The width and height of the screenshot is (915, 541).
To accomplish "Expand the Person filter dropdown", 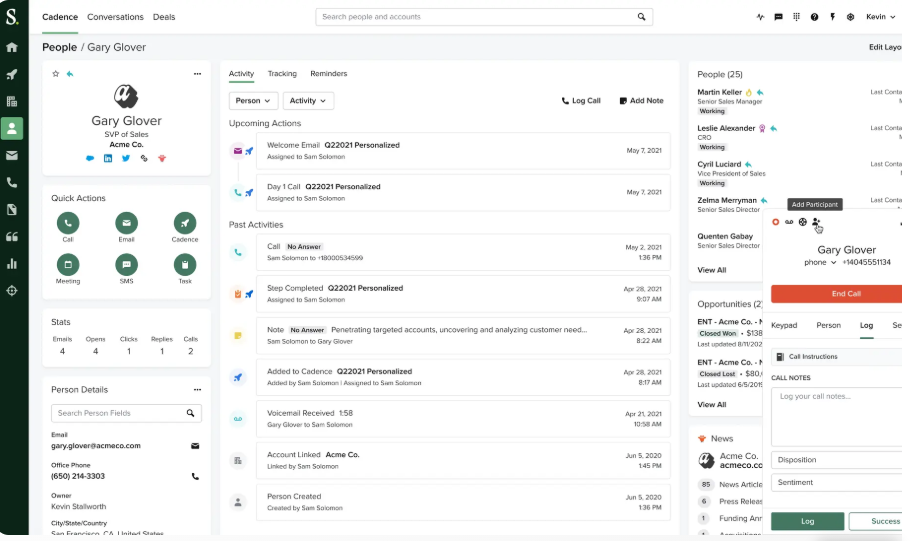I will 253,101.
